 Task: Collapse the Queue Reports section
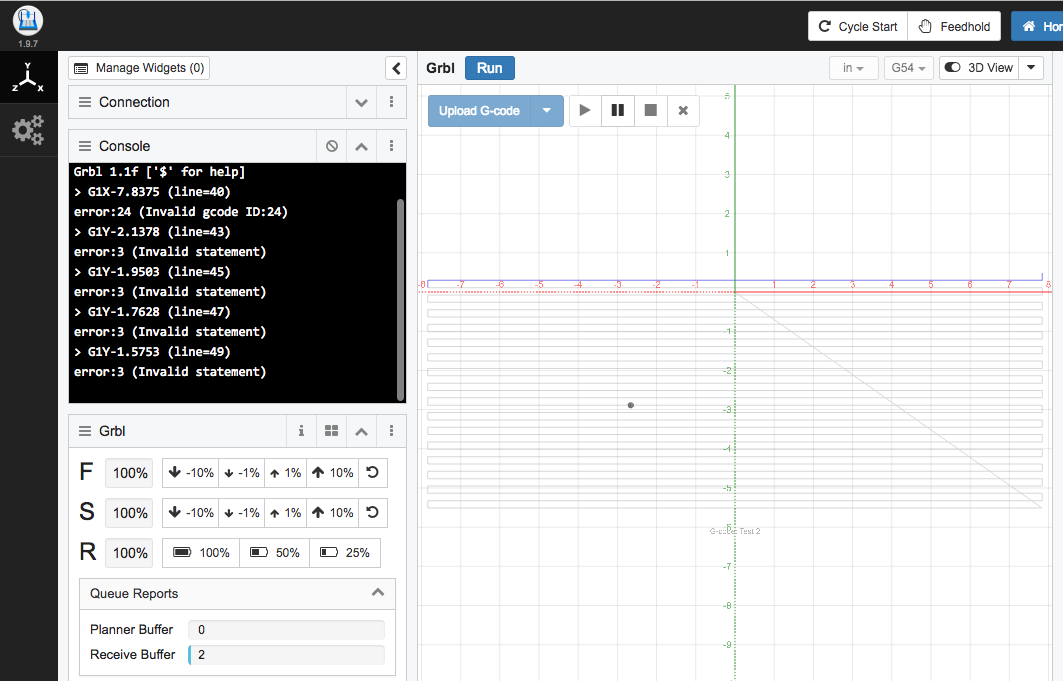point(378,593)
